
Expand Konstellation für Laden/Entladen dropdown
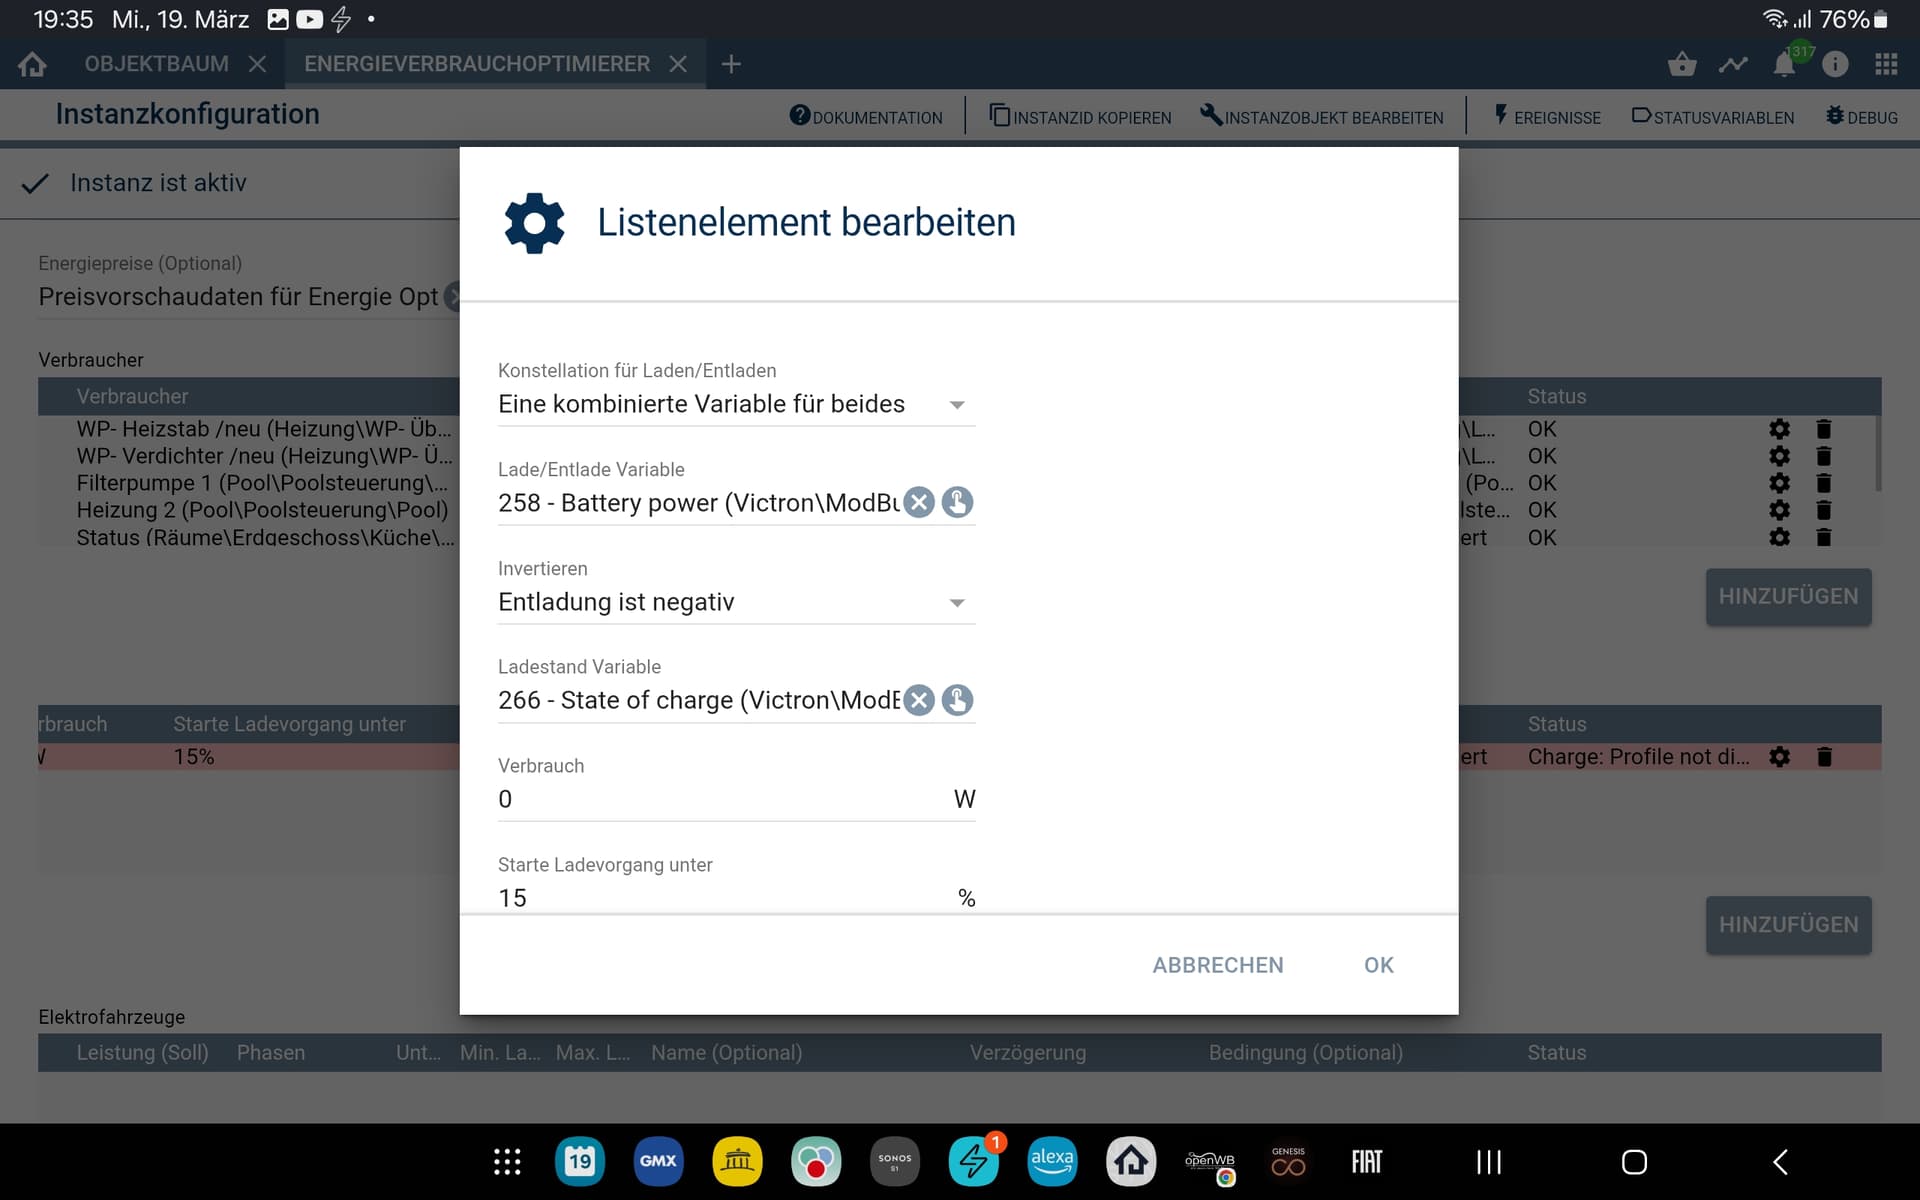click(736, 404)
